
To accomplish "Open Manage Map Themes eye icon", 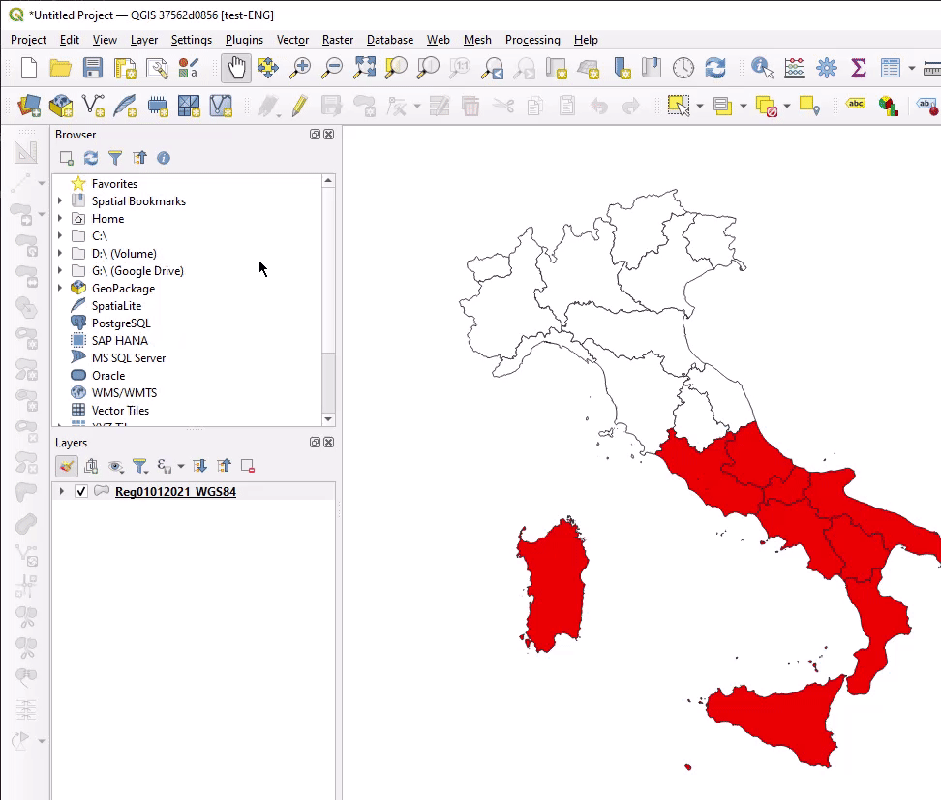I will 115,466.
